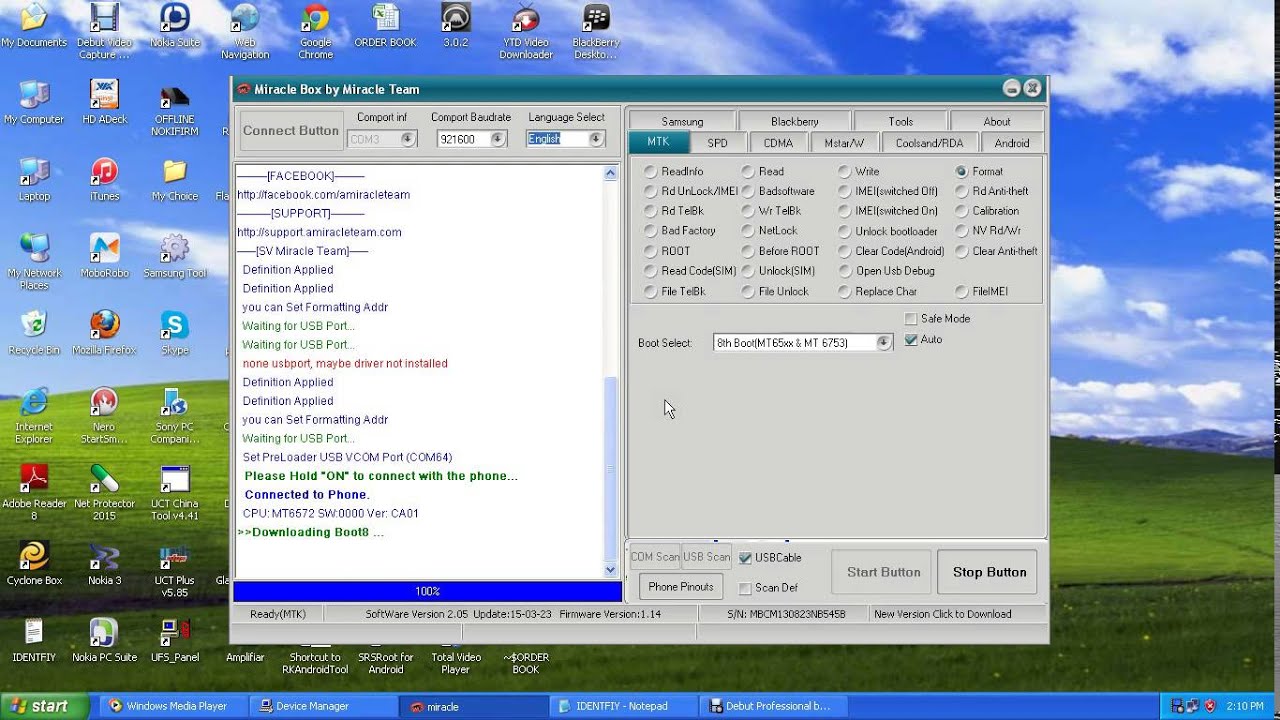
Task: Switch to the Samsung tab
Action: click(x=682, y=121)
